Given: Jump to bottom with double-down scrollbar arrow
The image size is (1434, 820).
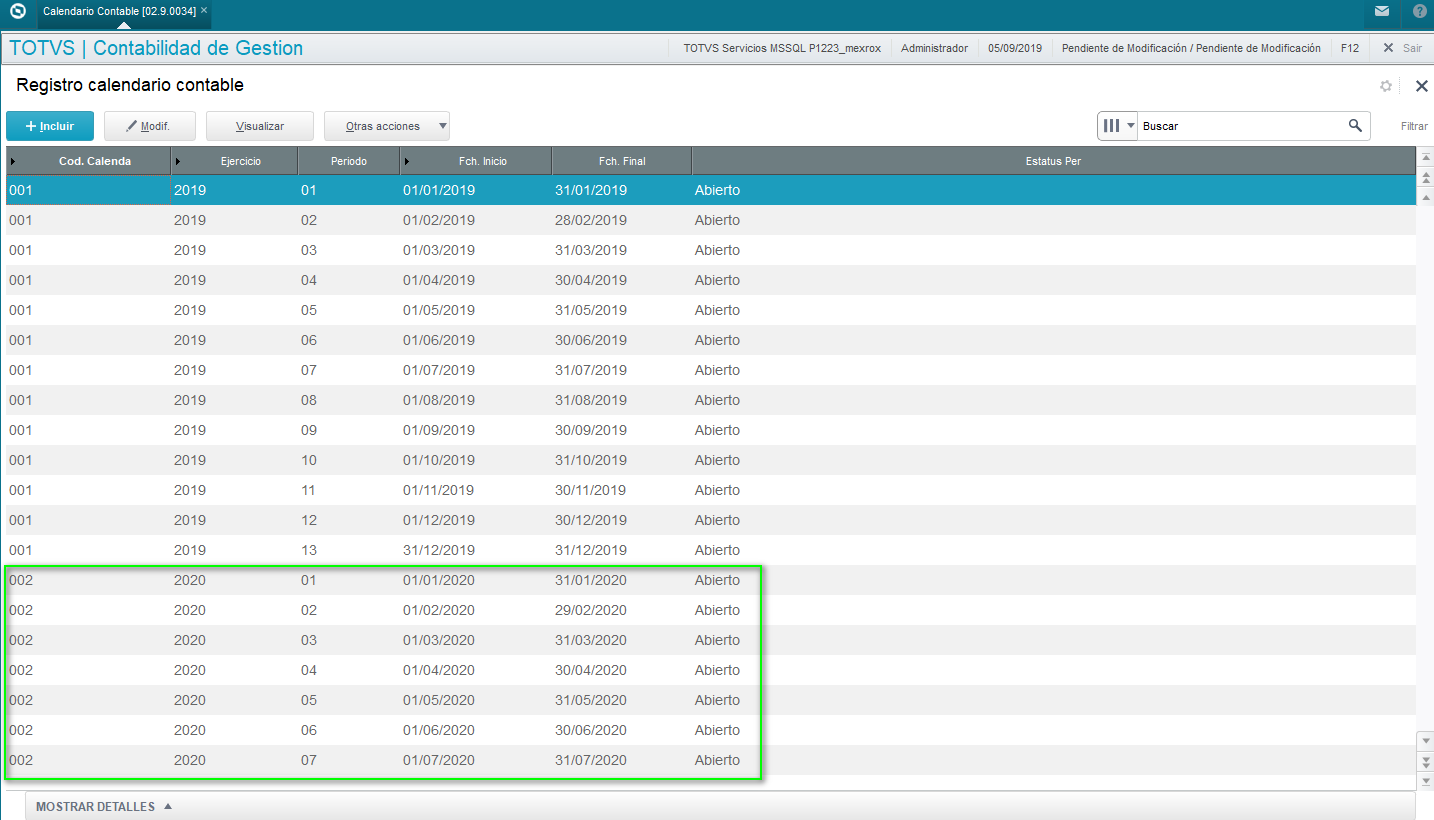Looking at the screenshot, I should pos(1426,762).
